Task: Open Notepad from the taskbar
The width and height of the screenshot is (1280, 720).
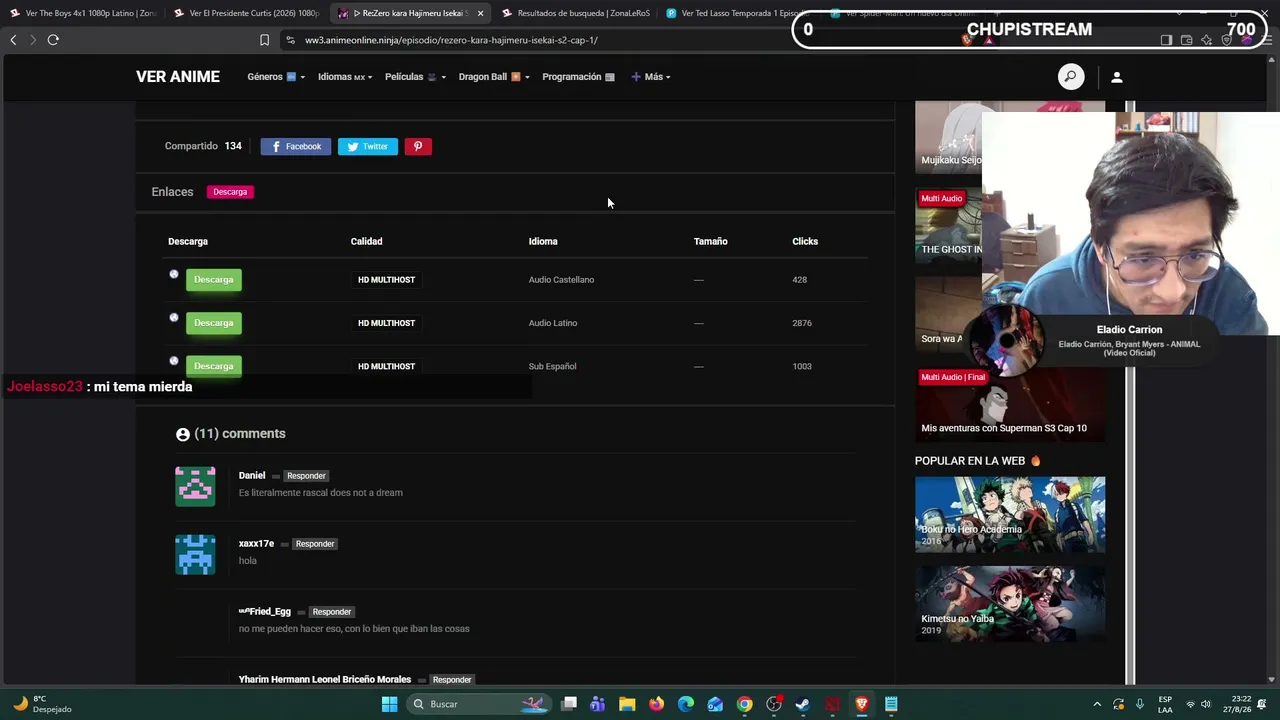Action: (891, 704)
